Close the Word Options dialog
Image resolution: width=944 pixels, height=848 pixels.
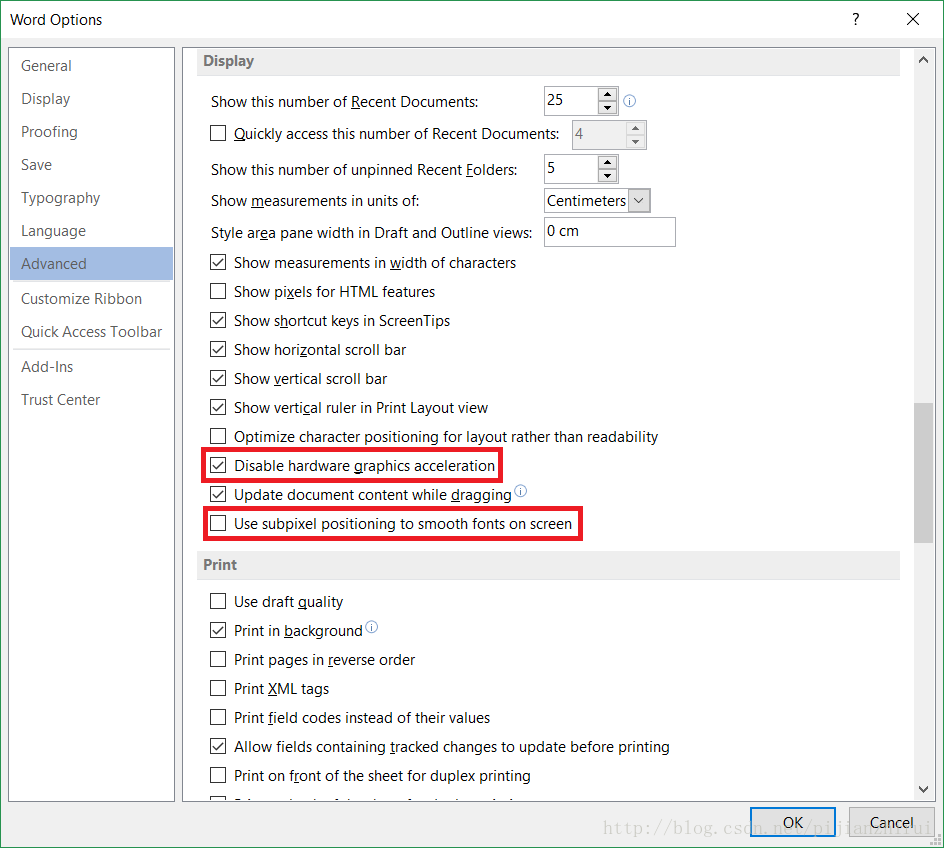click(913, 19)
